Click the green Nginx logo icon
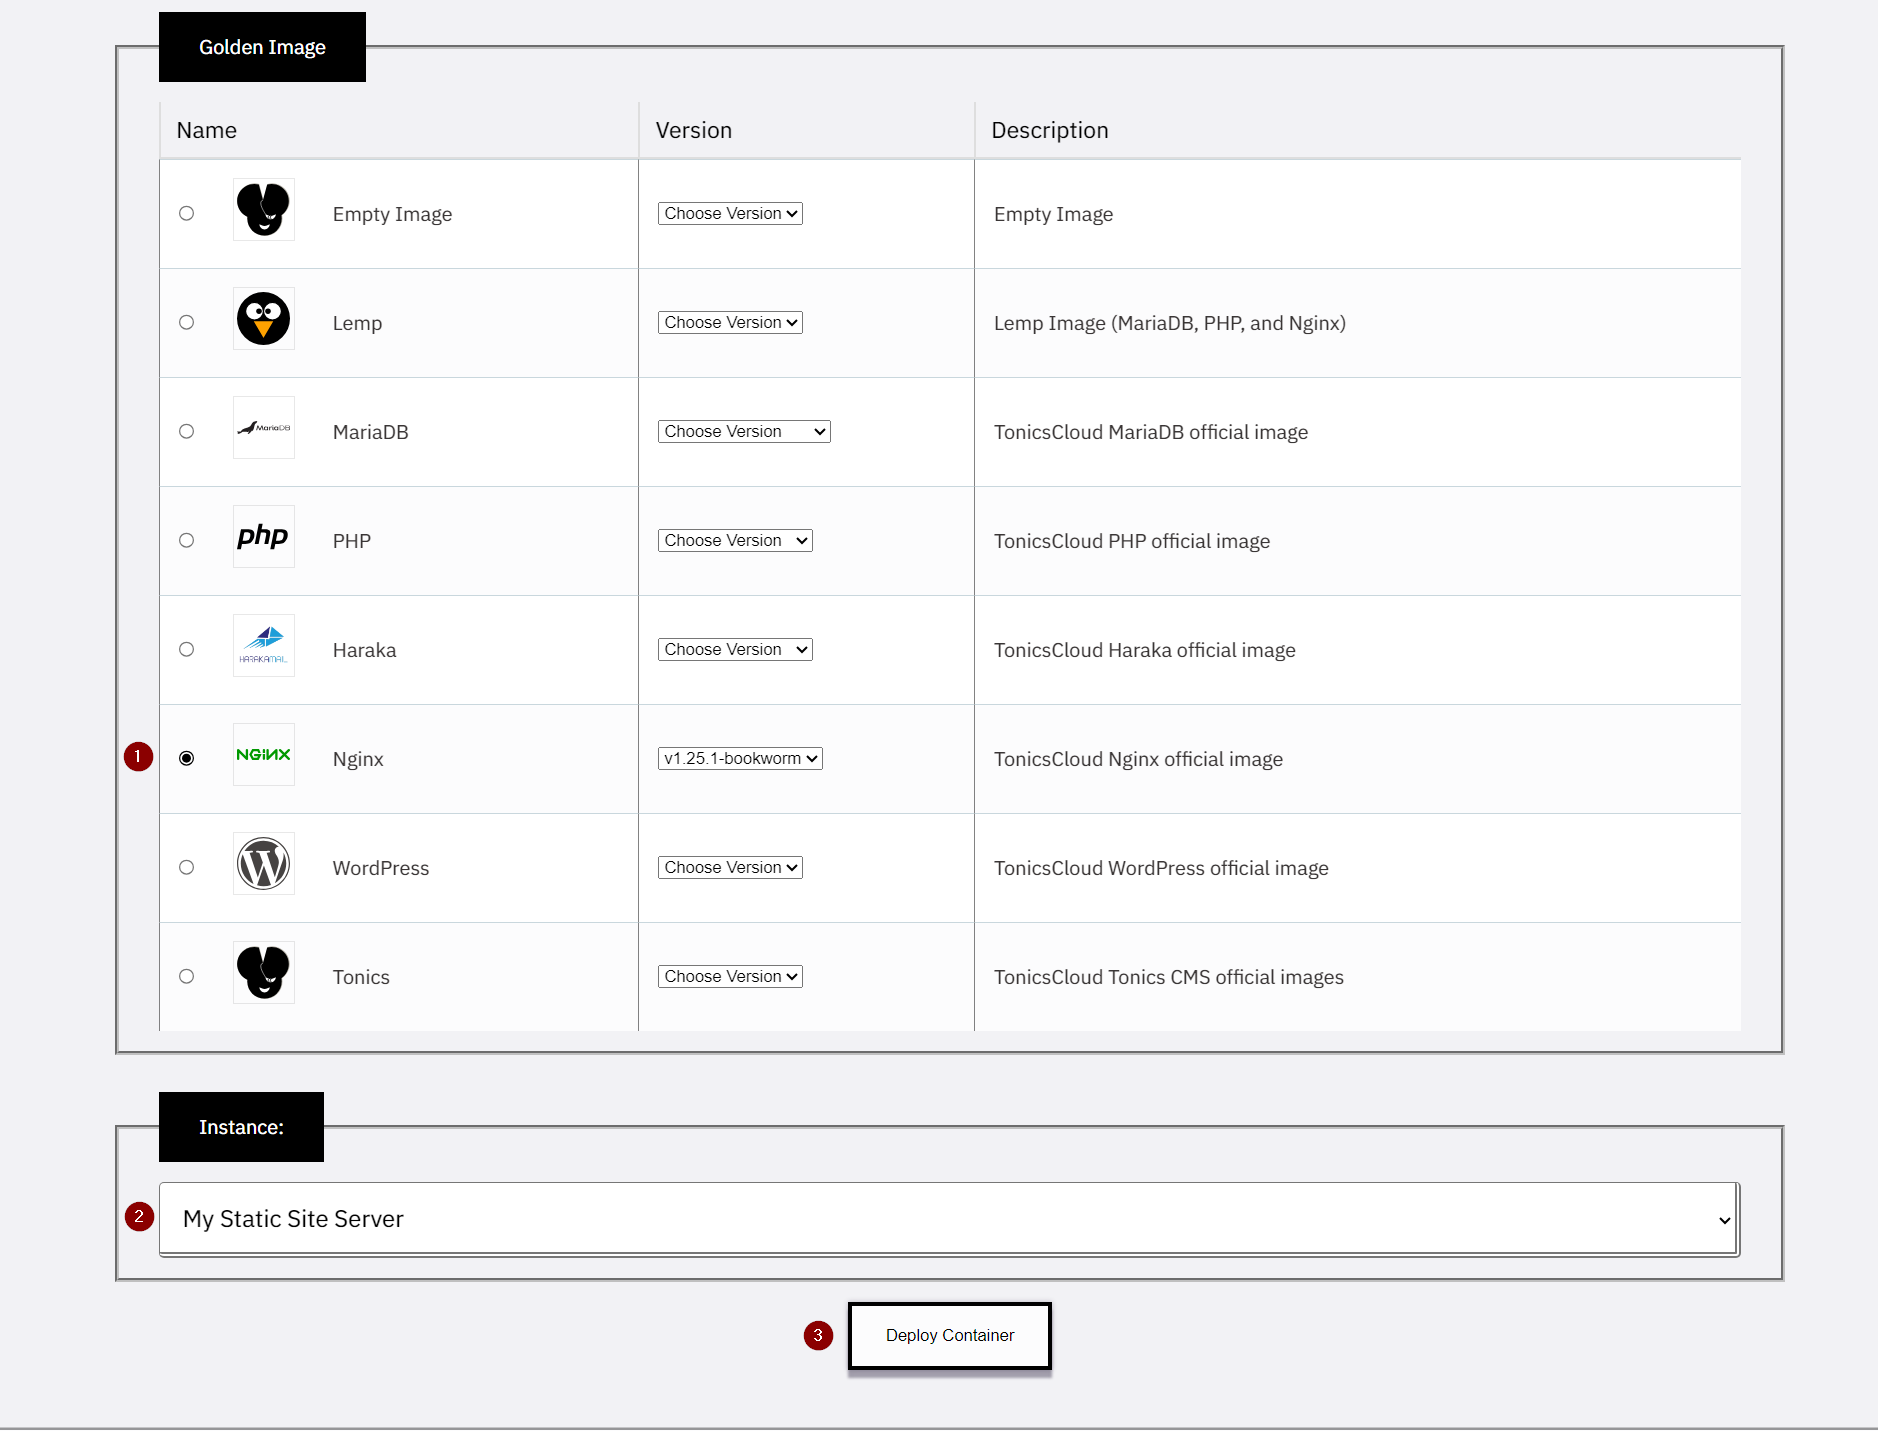Screen dimensions: 1878x1431 click(263, 755)
